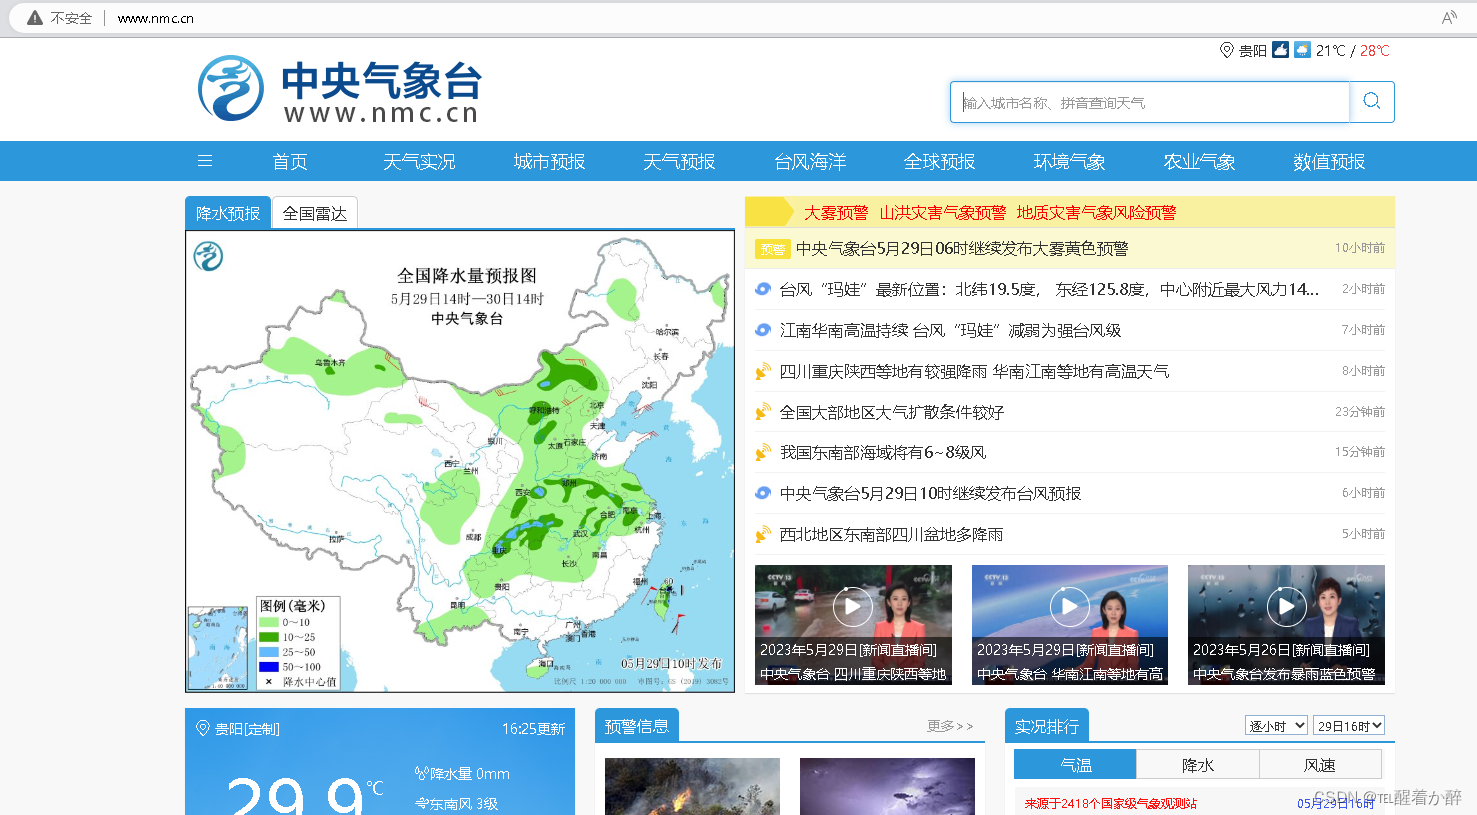
Task: Open 环境气象 menu item
Action: pos(1069,161)
